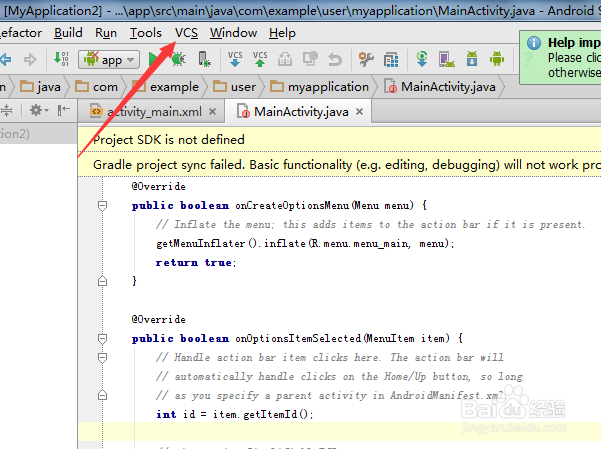Click the first @Override annotation
This screenshot has height=449, width=601.
(x=159, y=186)
